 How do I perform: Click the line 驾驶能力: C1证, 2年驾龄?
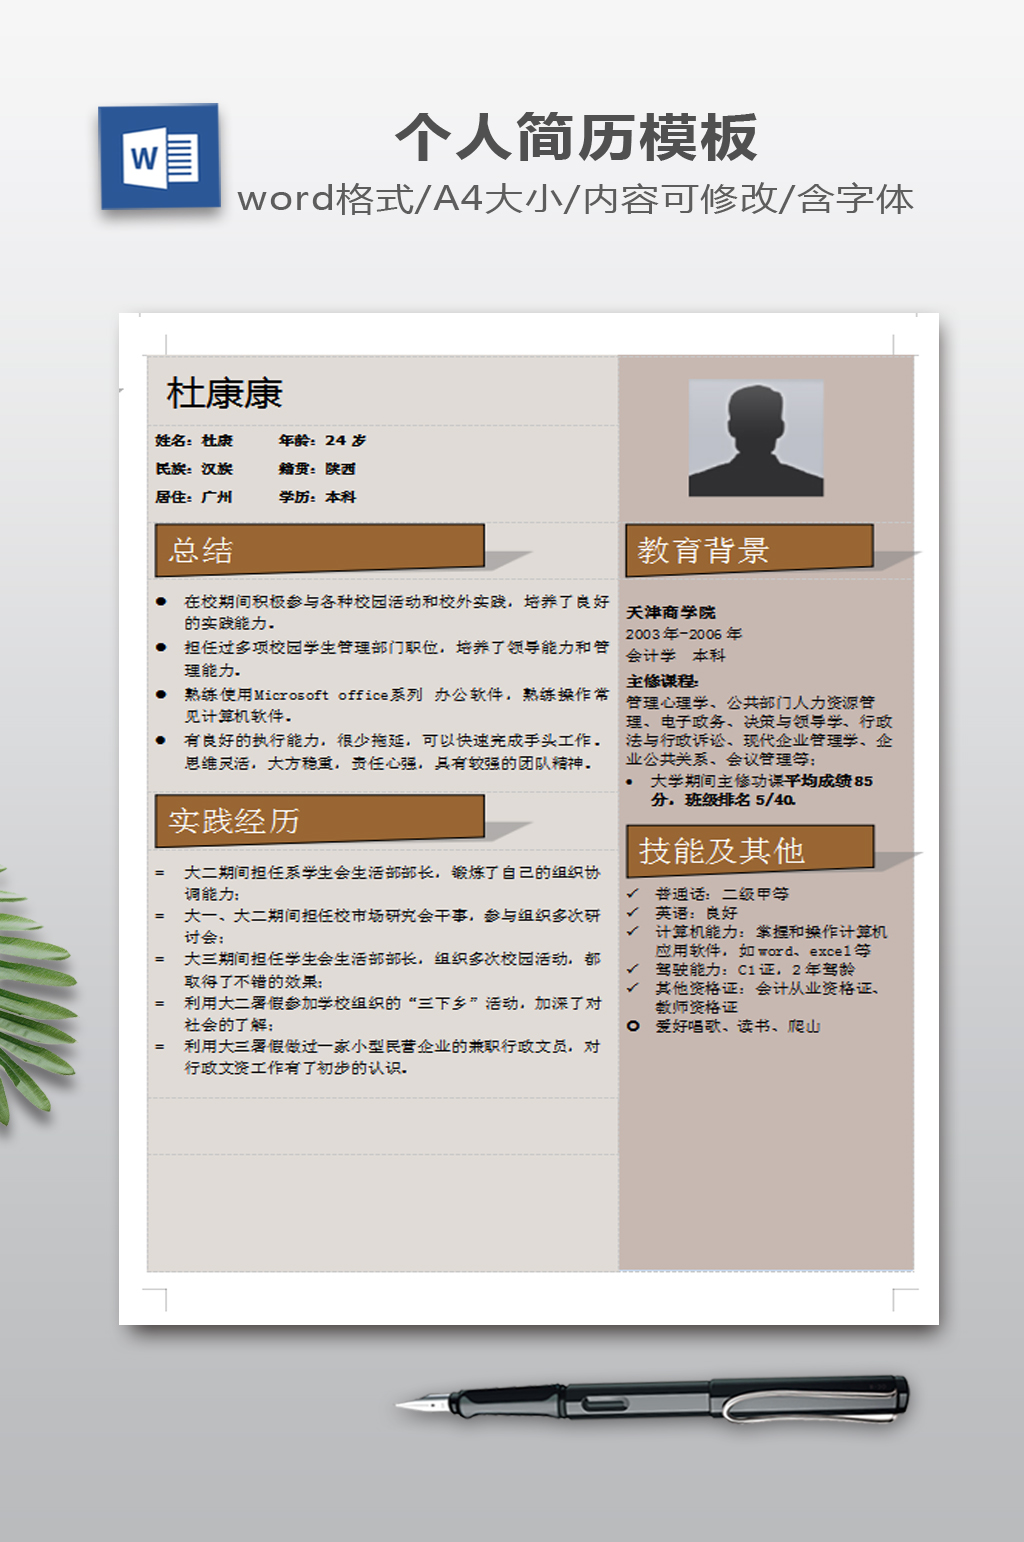(755, 969)
